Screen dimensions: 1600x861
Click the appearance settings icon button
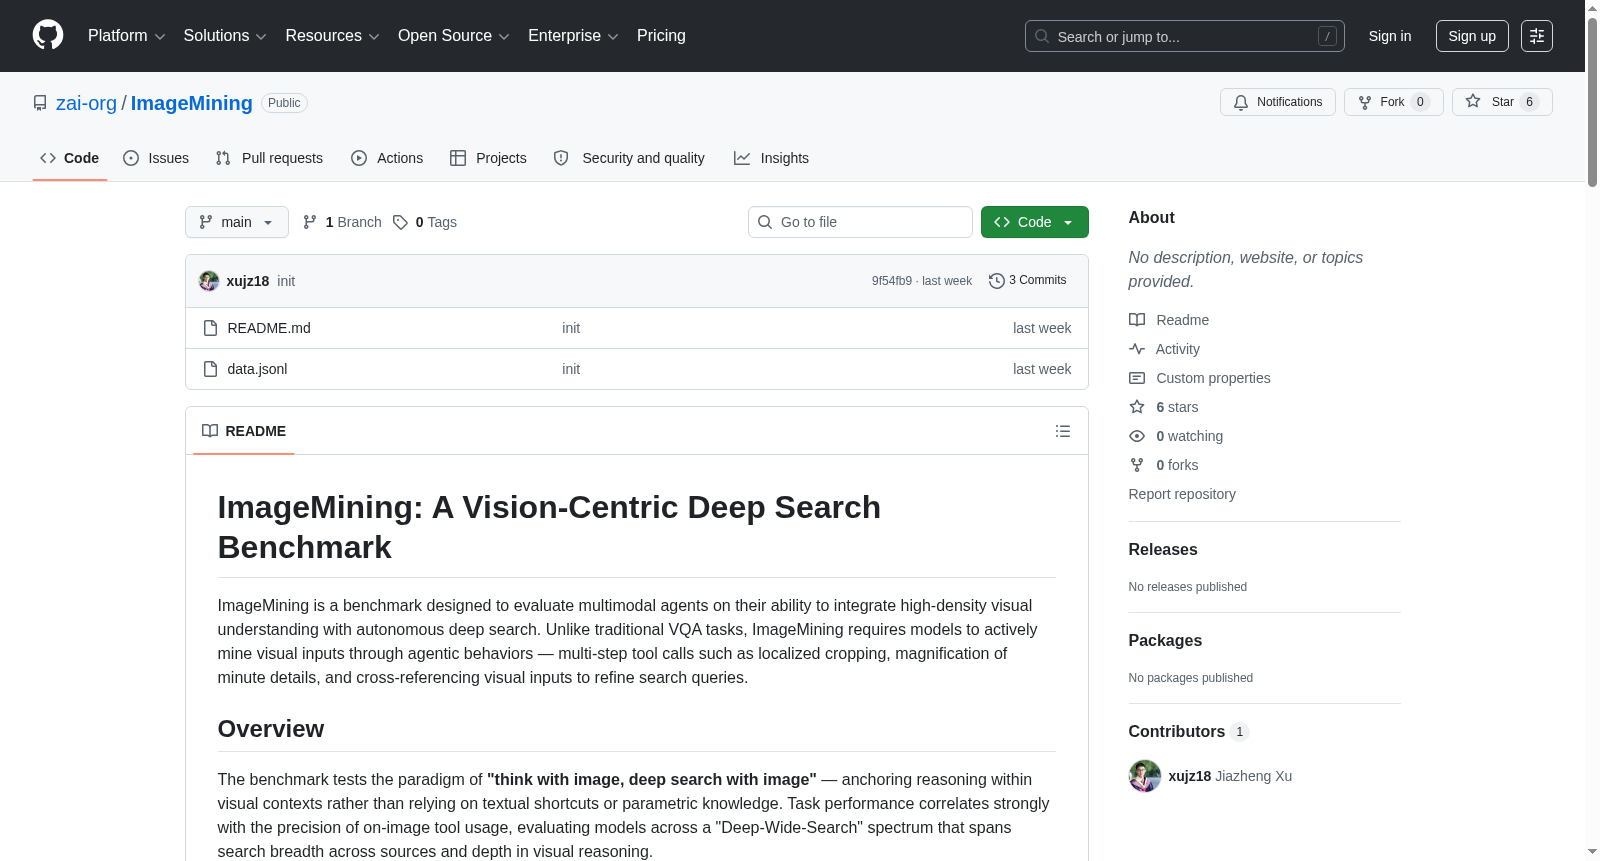click(x=1537, y=36)
